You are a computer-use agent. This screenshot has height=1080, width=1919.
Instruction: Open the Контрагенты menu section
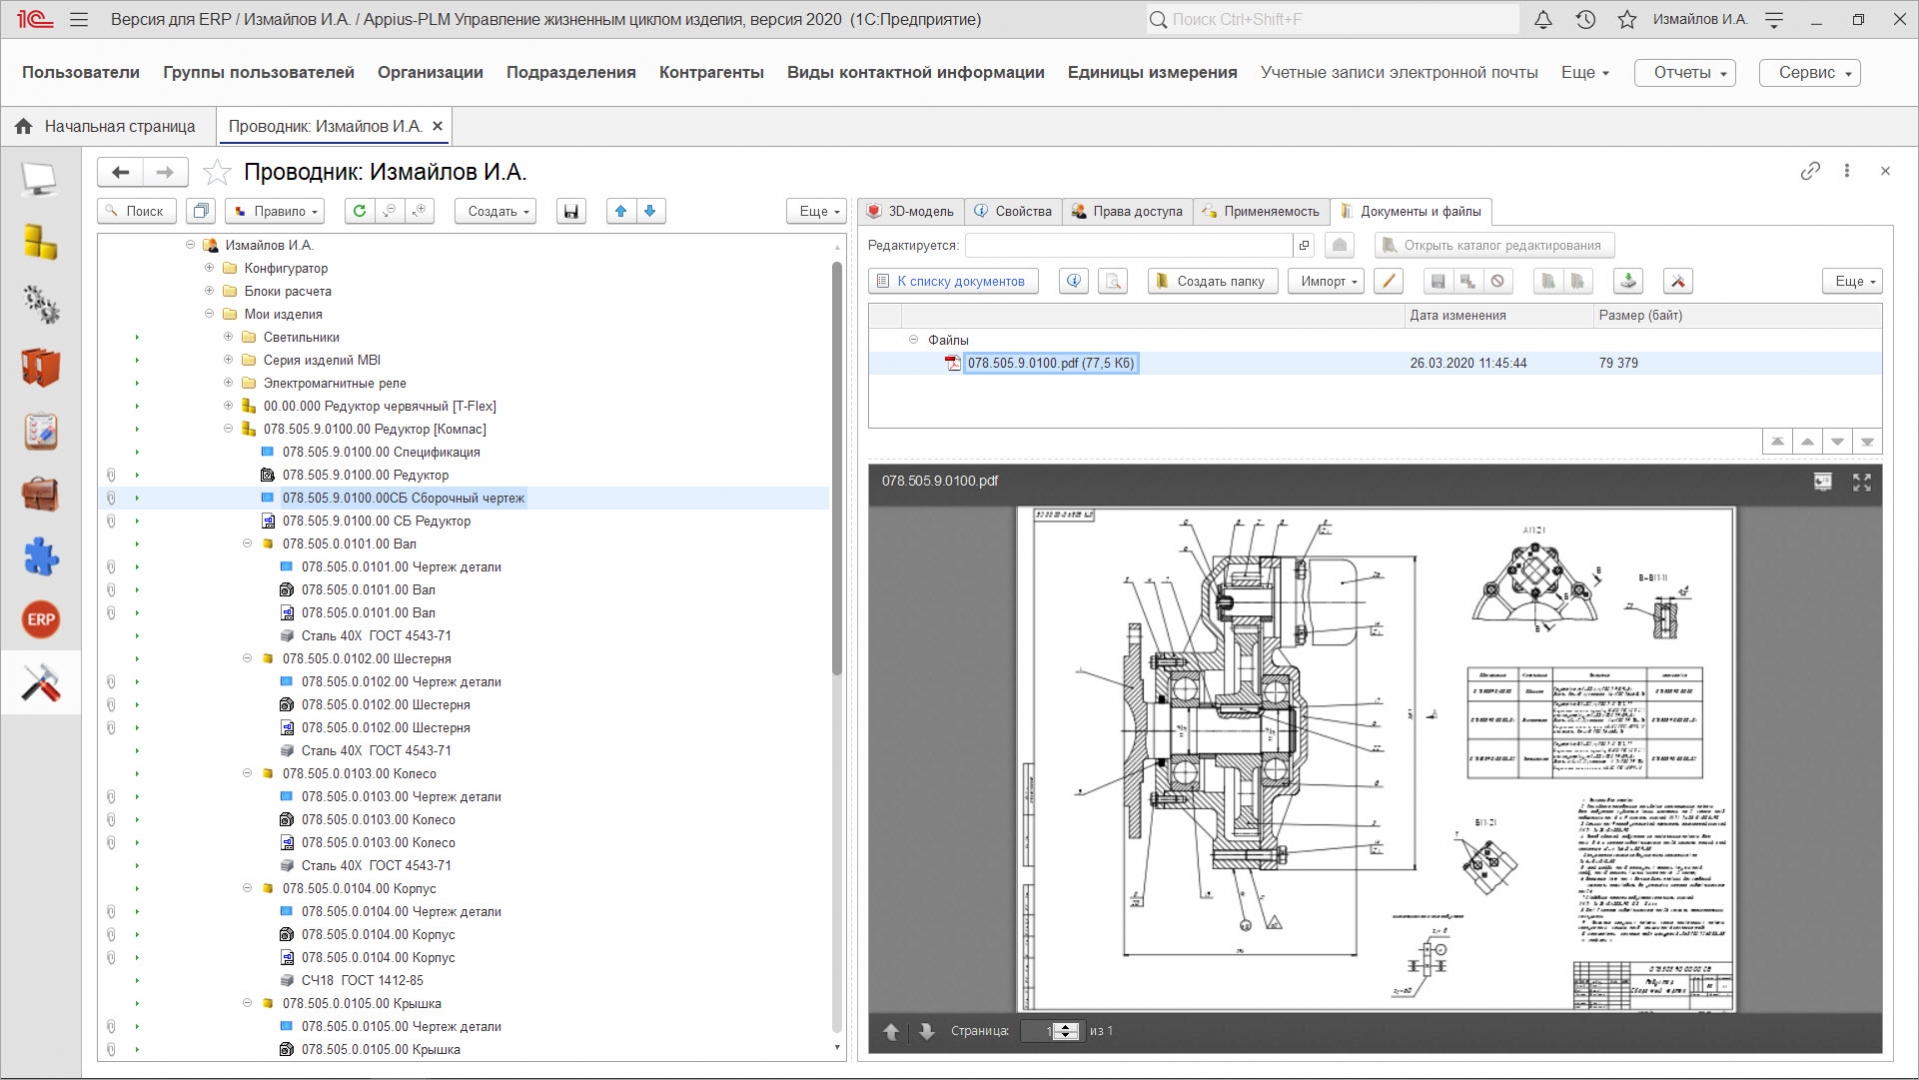(711, 72)
